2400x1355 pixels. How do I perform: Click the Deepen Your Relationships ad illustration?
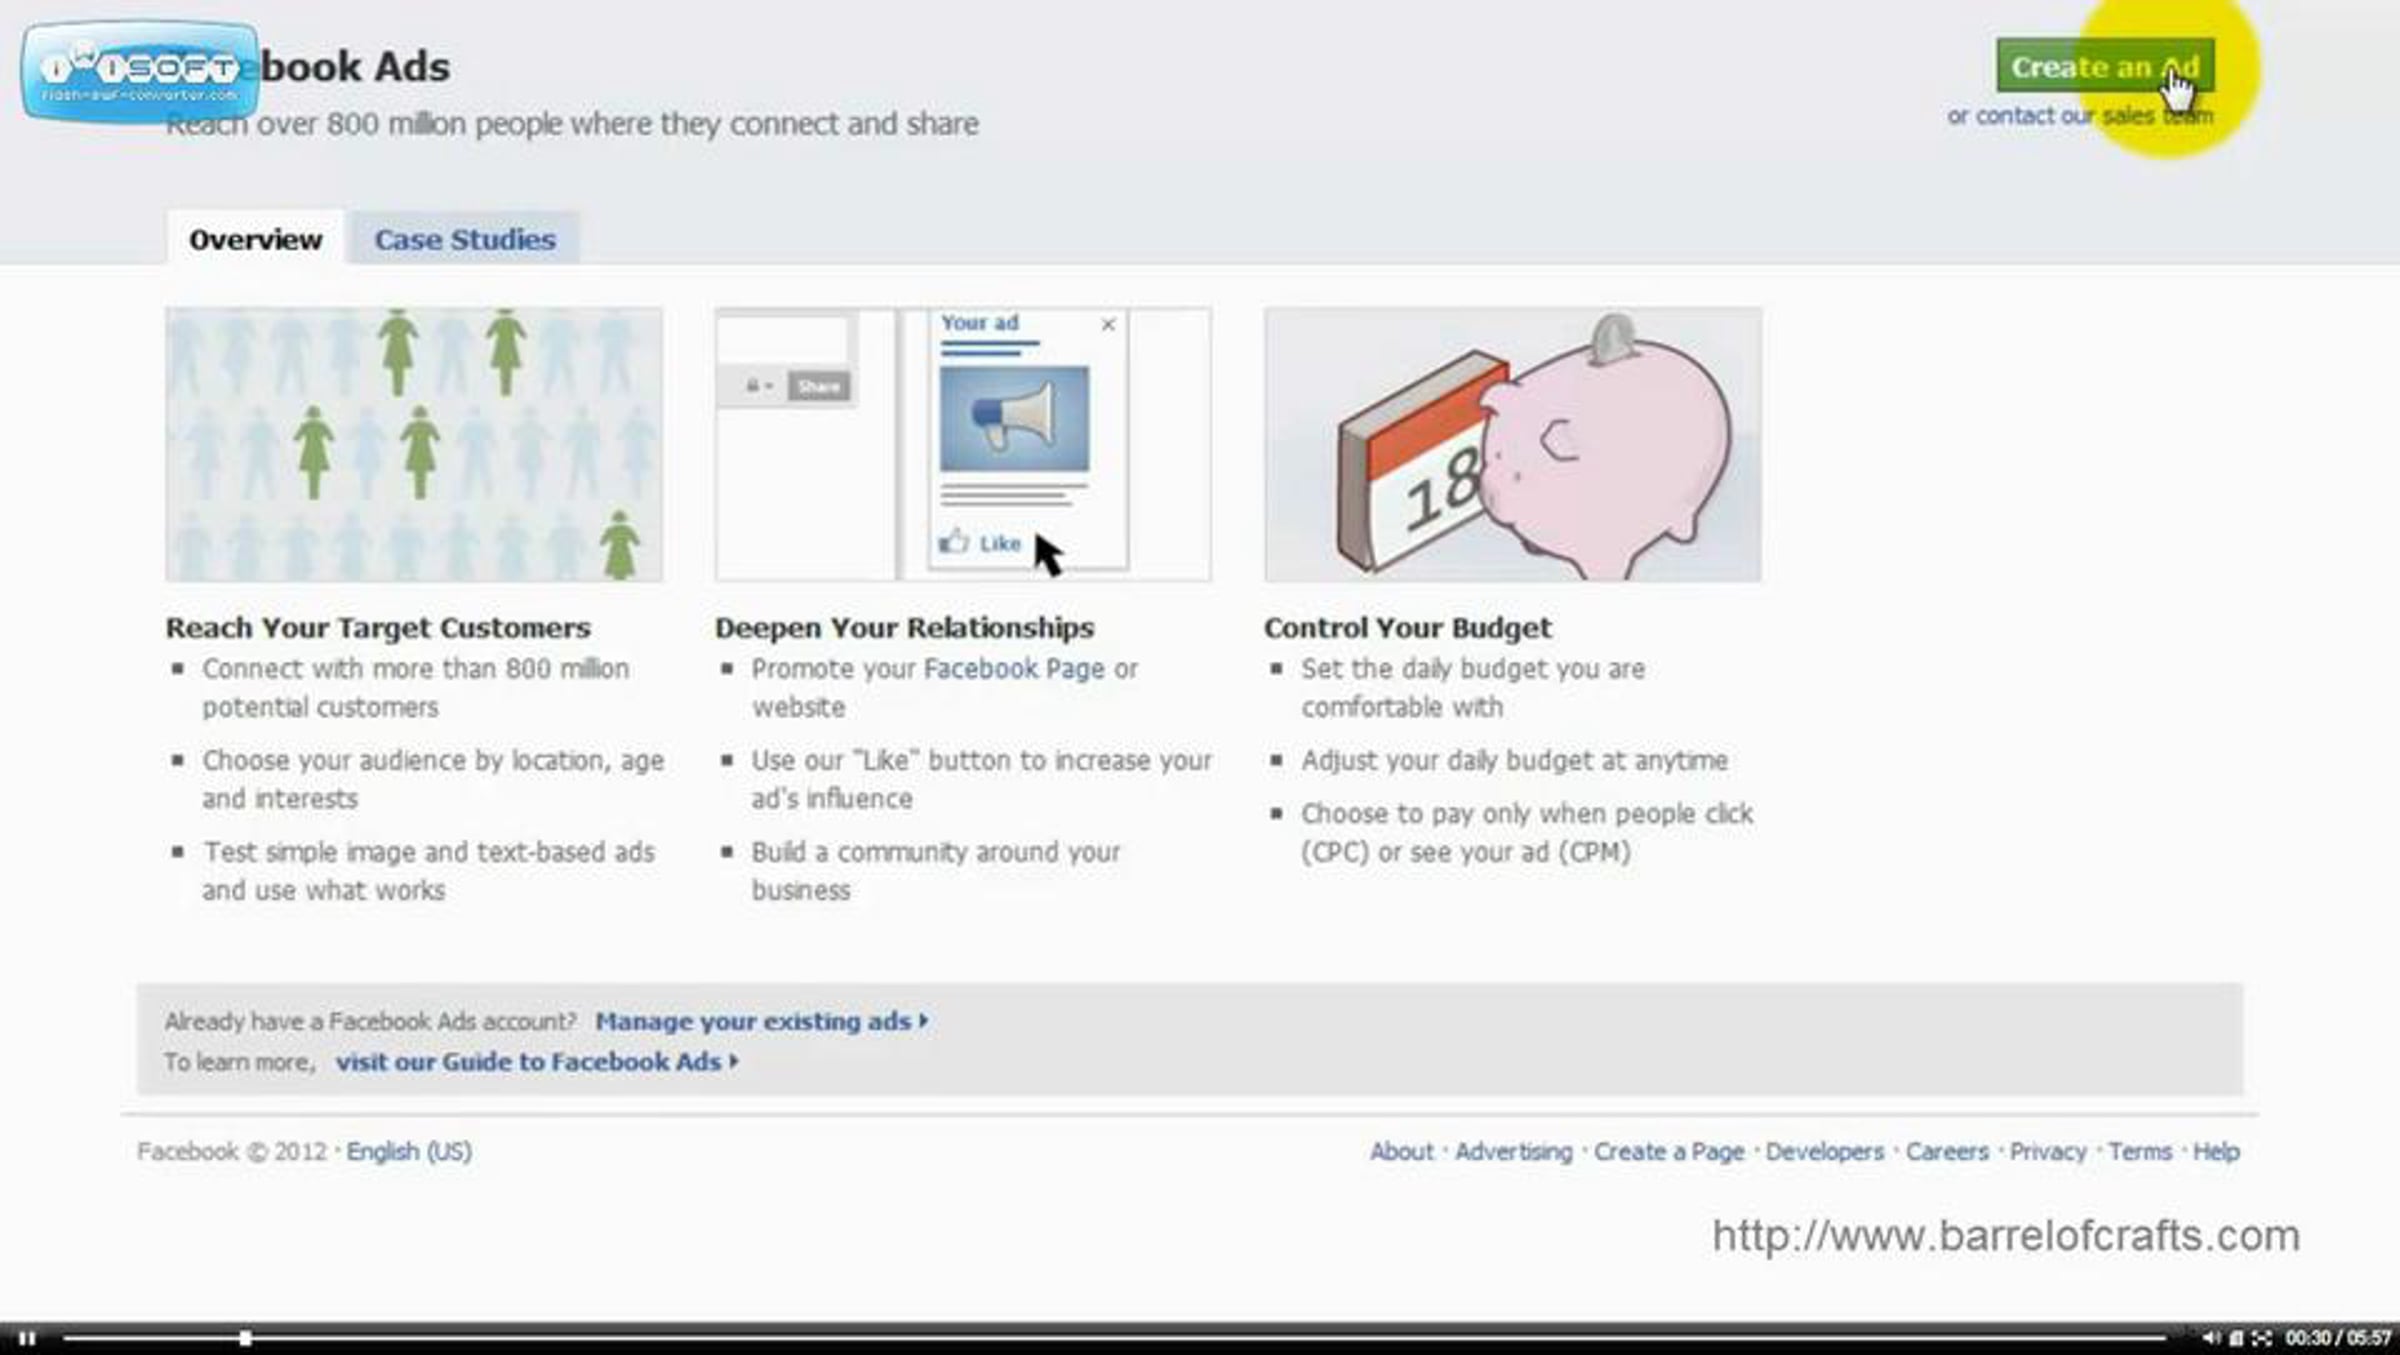pos(963,444)
